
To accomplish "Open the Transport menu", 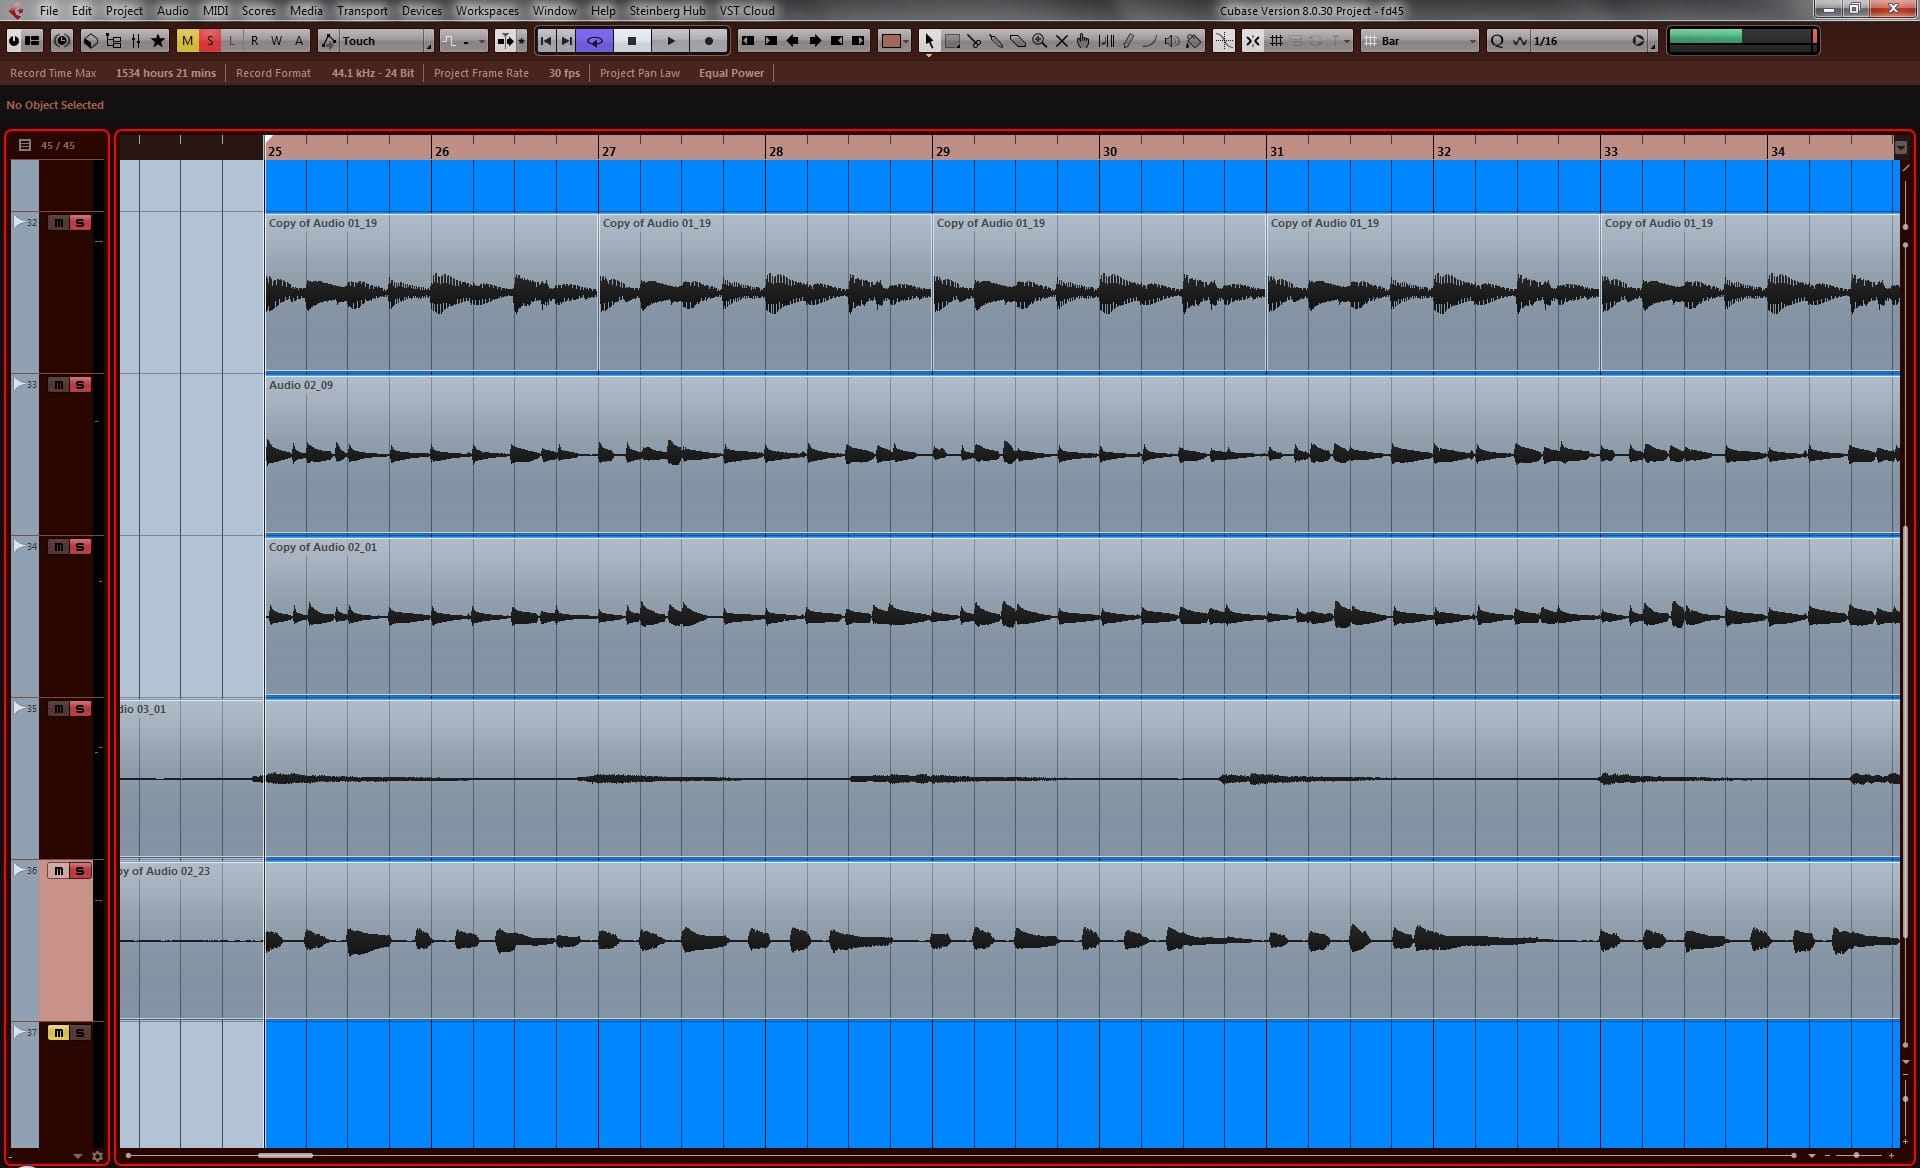I will (362, 10).
